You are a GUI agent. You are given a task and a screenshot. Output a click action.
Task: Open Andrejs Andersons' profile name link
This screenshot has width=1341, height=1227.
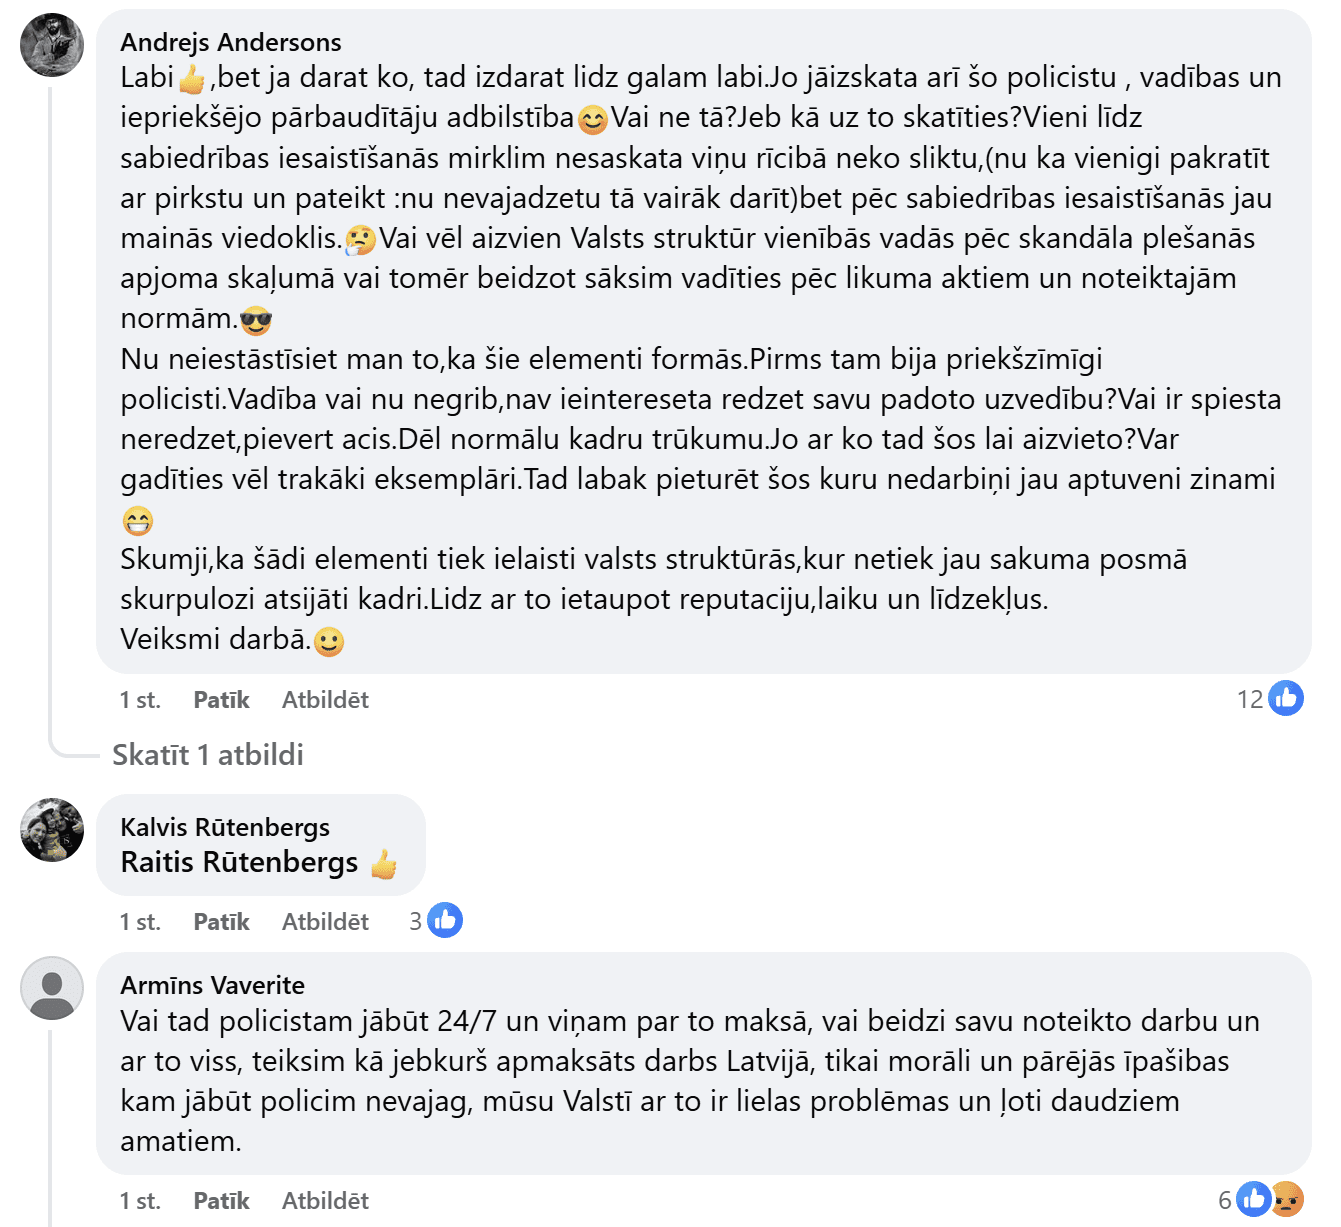pyautogui.click(x=231, y=42)
